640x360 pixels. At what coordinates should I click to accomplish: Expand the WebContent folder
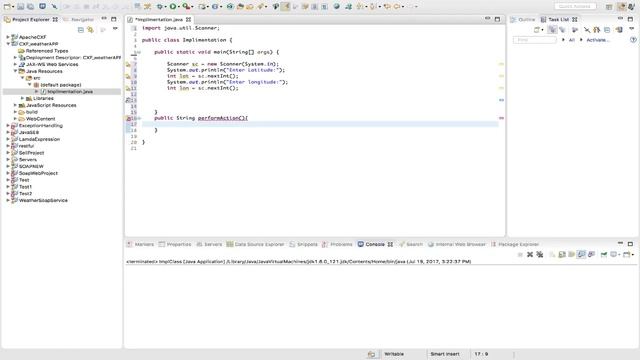pyautogui.click(x=15, y=119)
